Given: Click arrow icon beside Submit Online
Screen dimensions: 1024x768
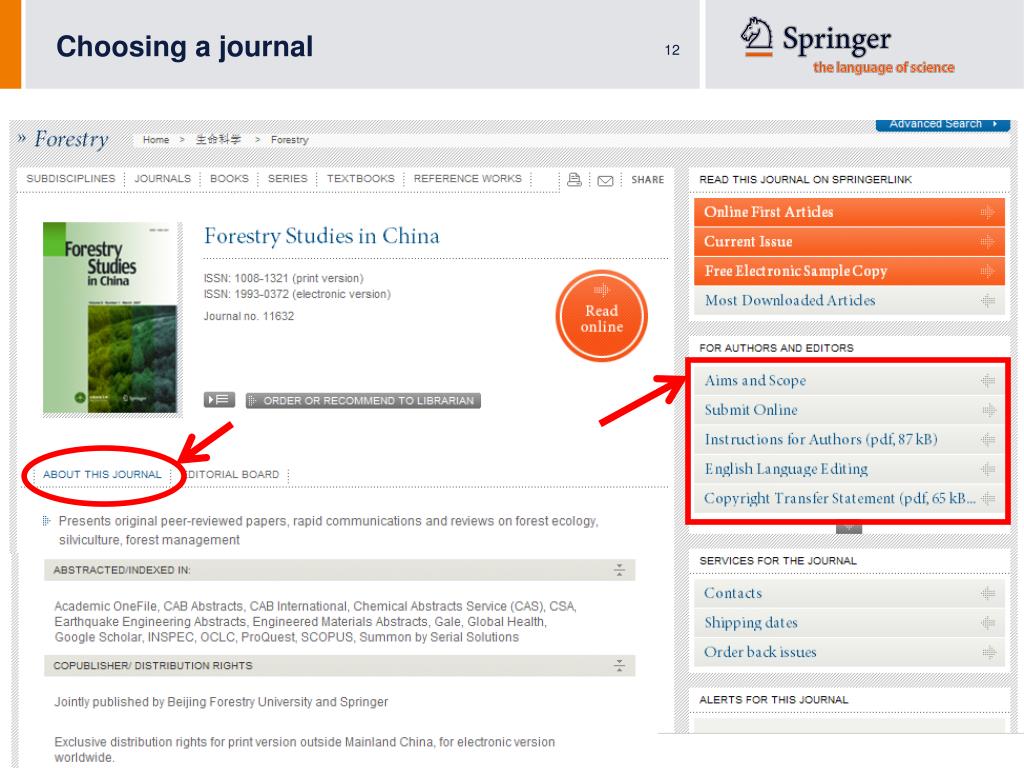Looking at the screenshot, I should point(987,410).
